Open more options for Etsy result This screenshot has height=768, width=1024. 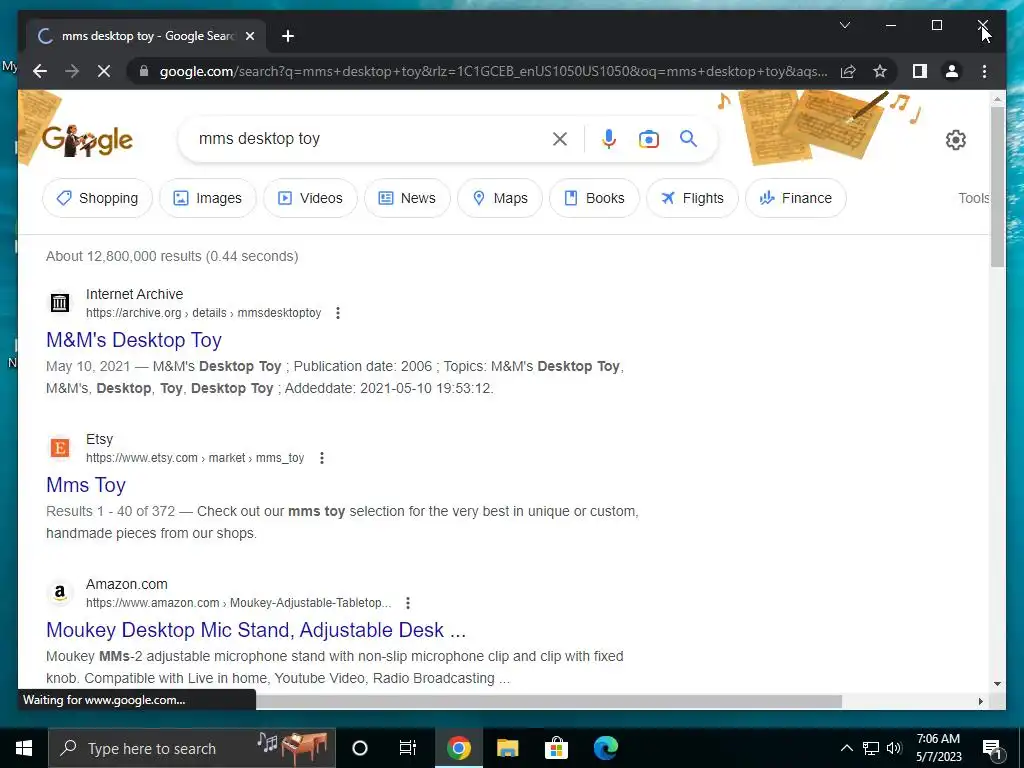click(321, 458)
